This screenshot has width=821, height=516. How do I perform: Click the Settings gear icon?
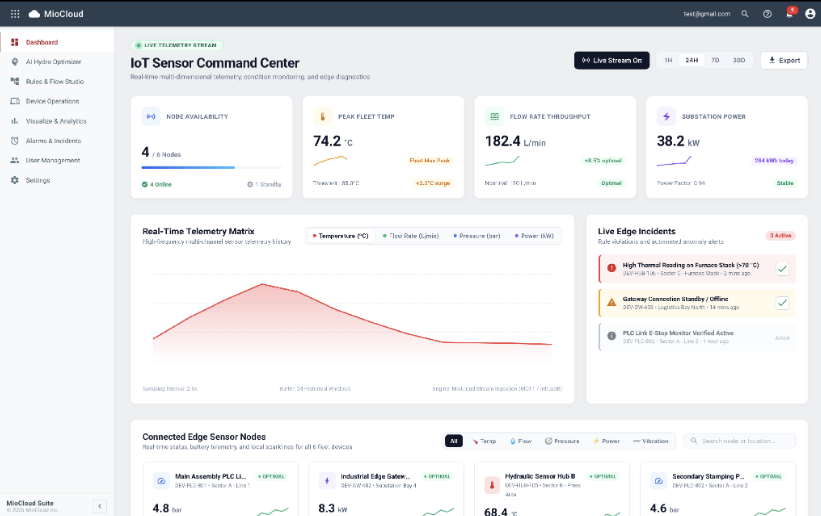pos(15,180)
